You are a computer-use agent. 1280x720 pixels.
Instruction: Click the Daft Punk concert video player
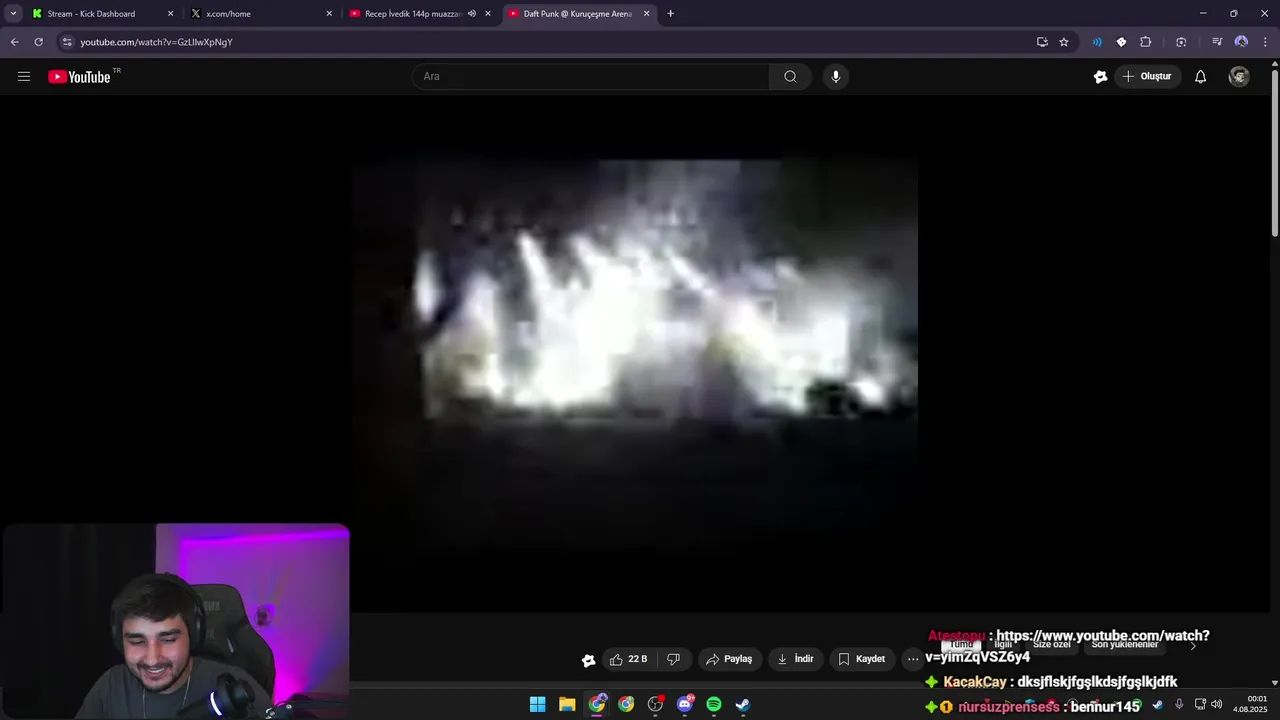pos(635,353)
